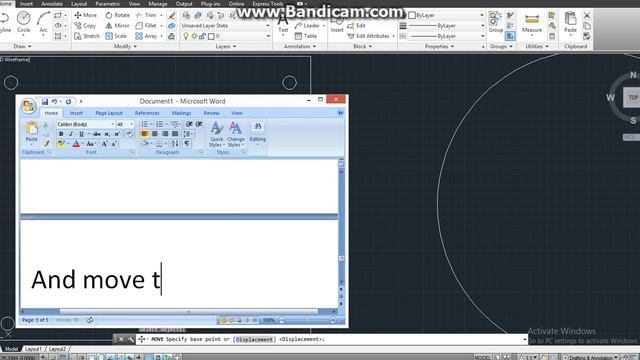Click the red Font Color button in Word

pyautogui.click(x=76, y=144)
